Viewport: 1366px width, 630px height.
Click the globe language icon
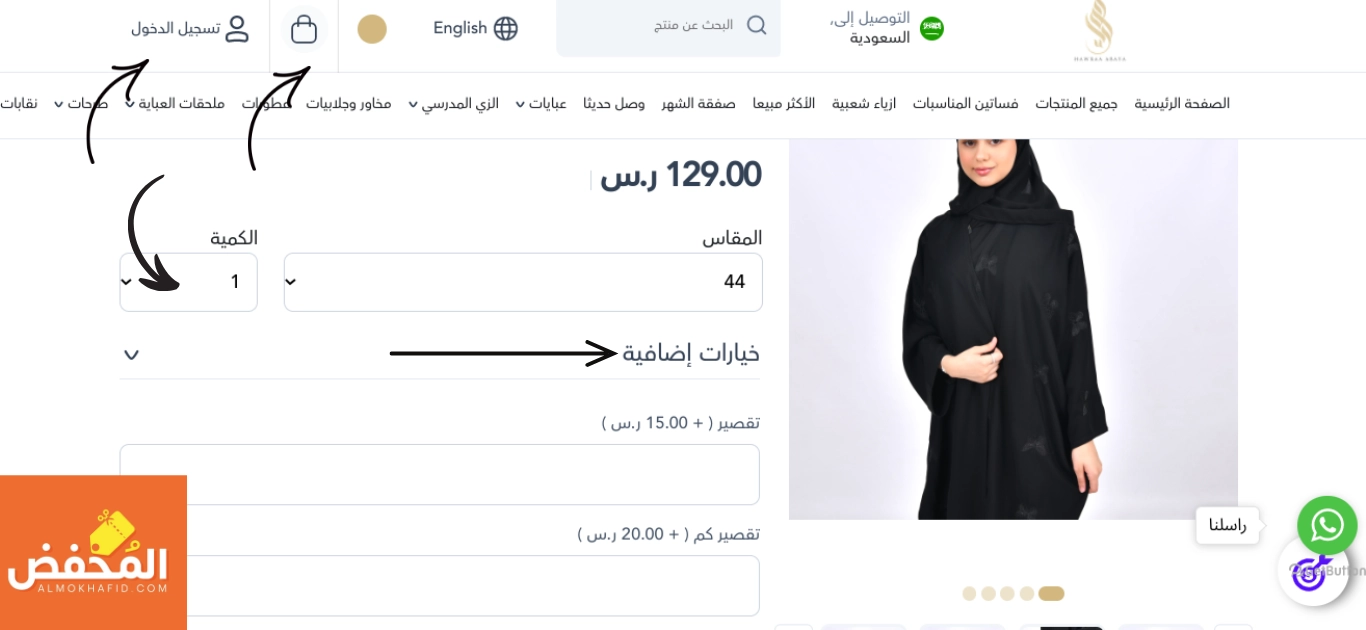(506, 28)
